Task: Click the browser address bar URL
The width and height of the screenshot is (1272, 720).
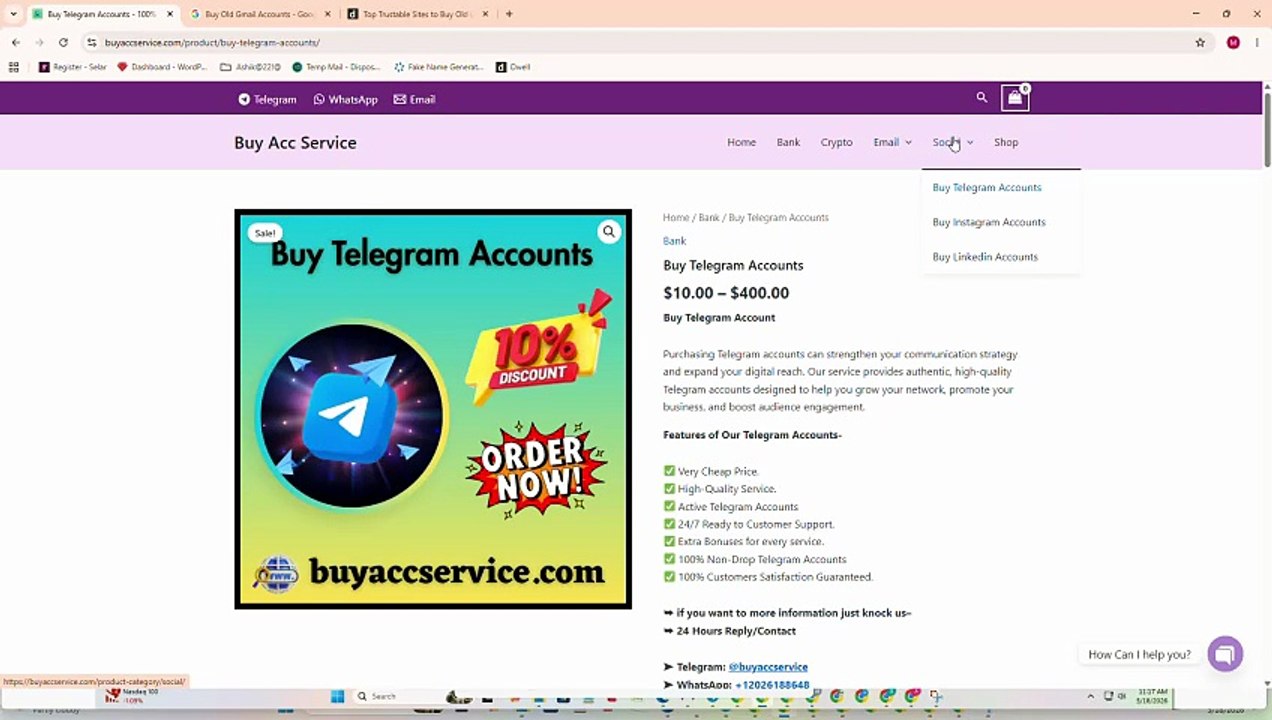Action: [212, 42]
